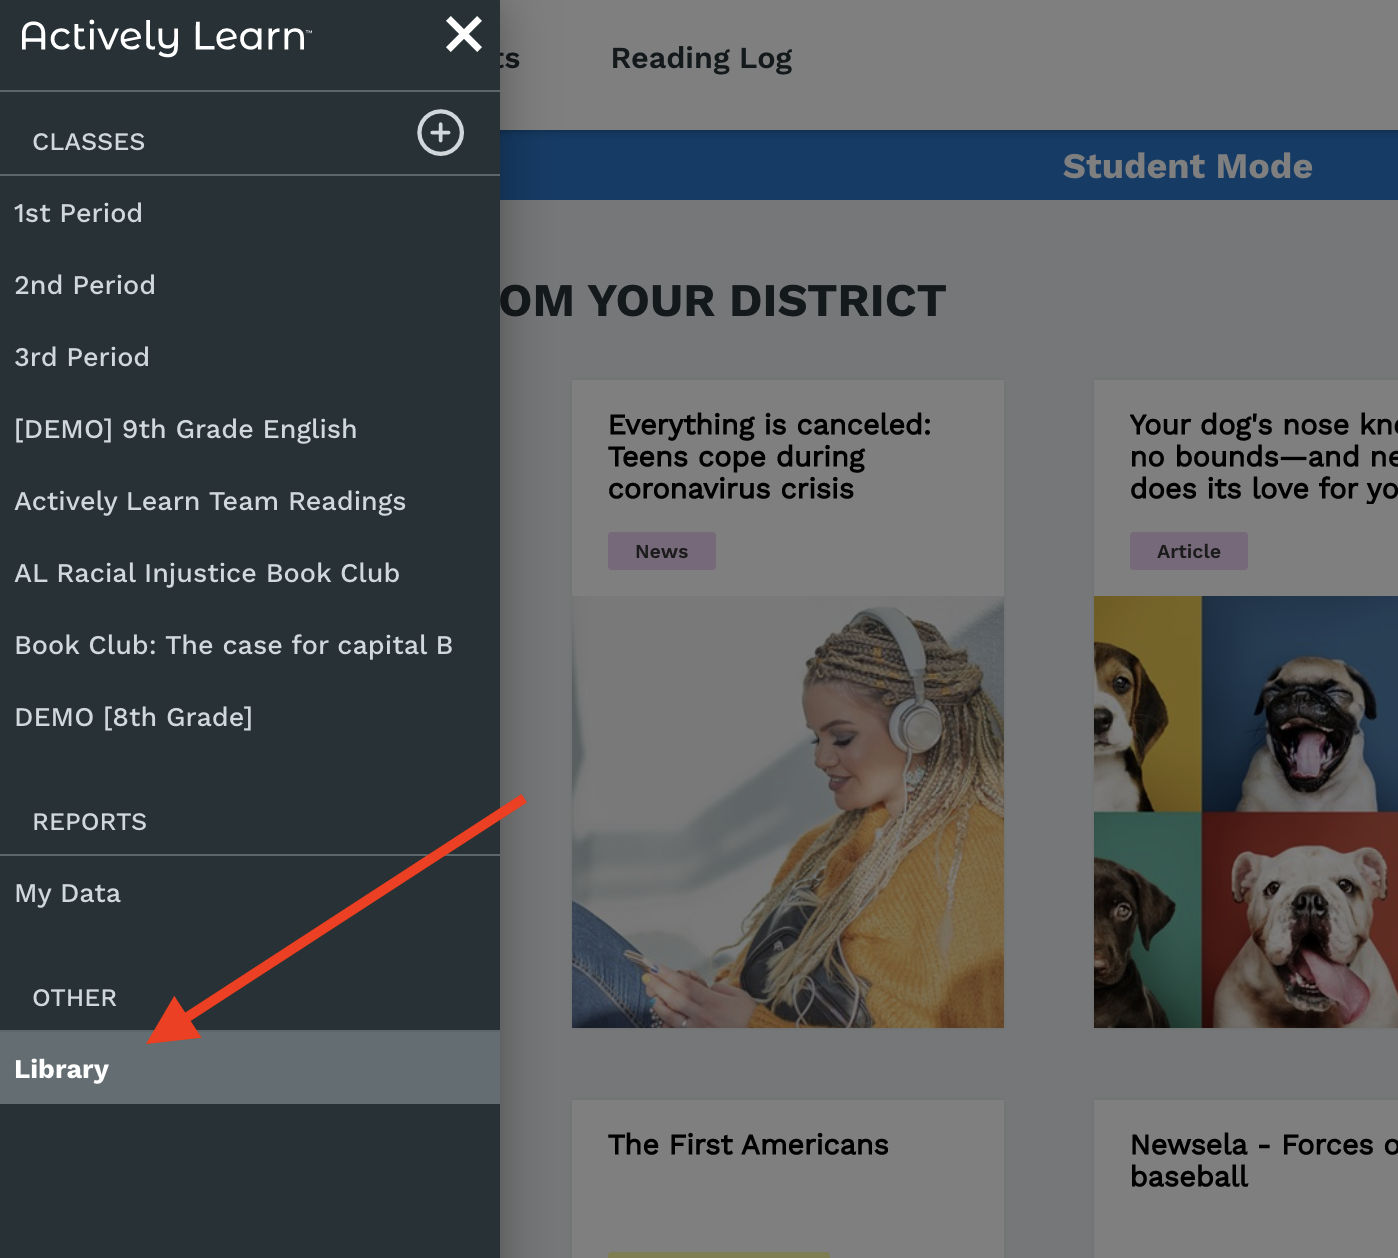Select Book Club: The case for capital B
The height and width of the screenshot is (1258, 1398).
click(x=234, y=644)
